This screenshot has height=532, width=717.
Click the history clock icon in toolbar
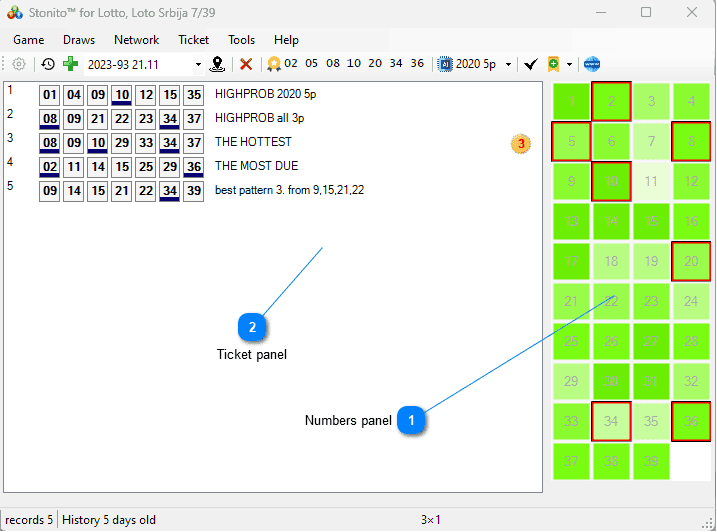(48, 64)
